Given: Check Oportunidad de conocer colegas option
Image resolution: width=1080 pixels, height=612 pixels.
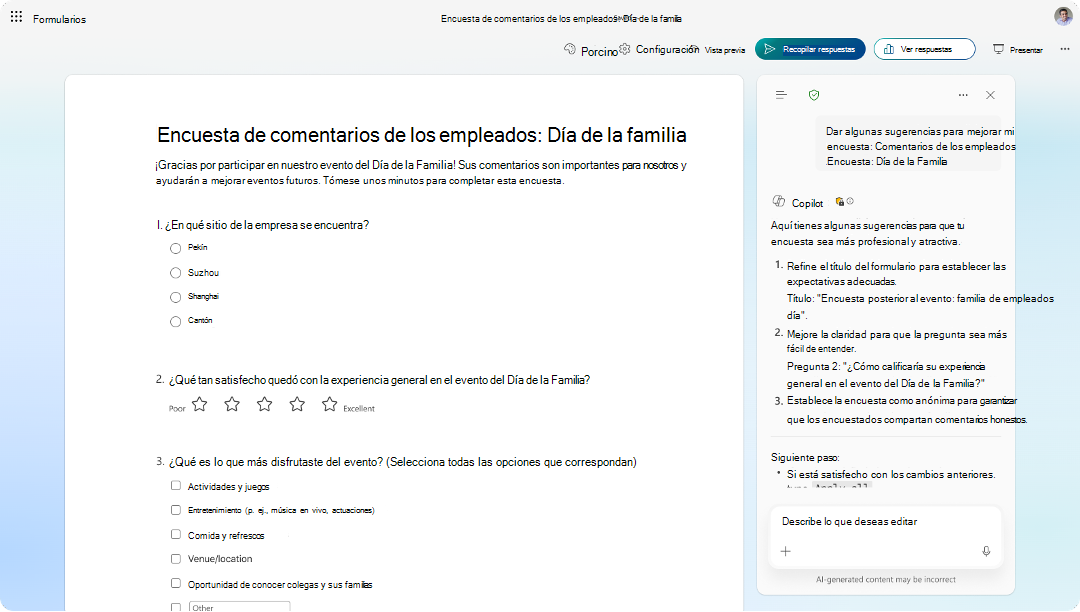Looking at the screenshot, I should click(x=176, y=584).
